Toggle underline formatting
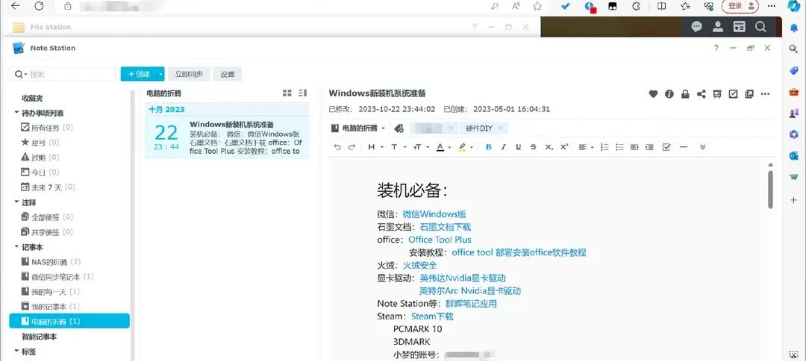Screen dimensions: 811x361 click(518, 147)
